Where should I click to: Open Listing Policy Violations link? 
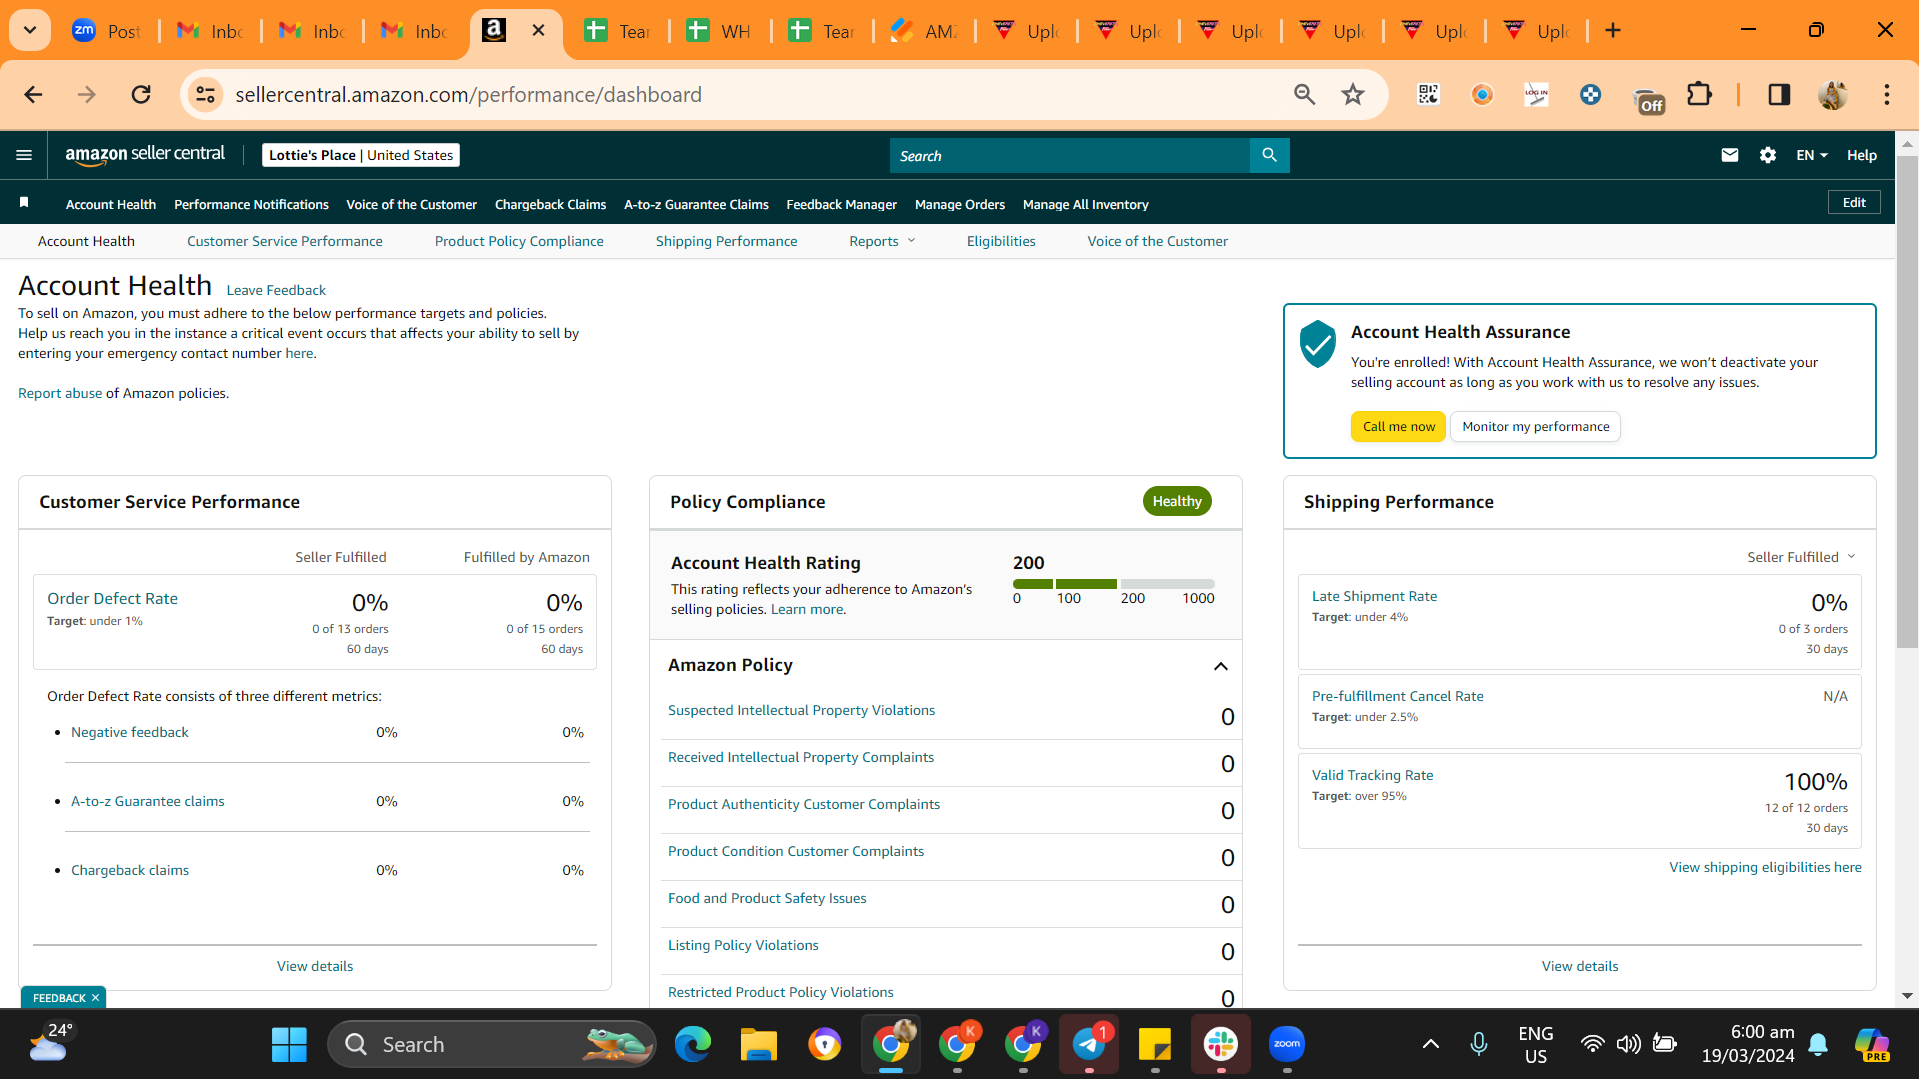click(x=743, y=945)
